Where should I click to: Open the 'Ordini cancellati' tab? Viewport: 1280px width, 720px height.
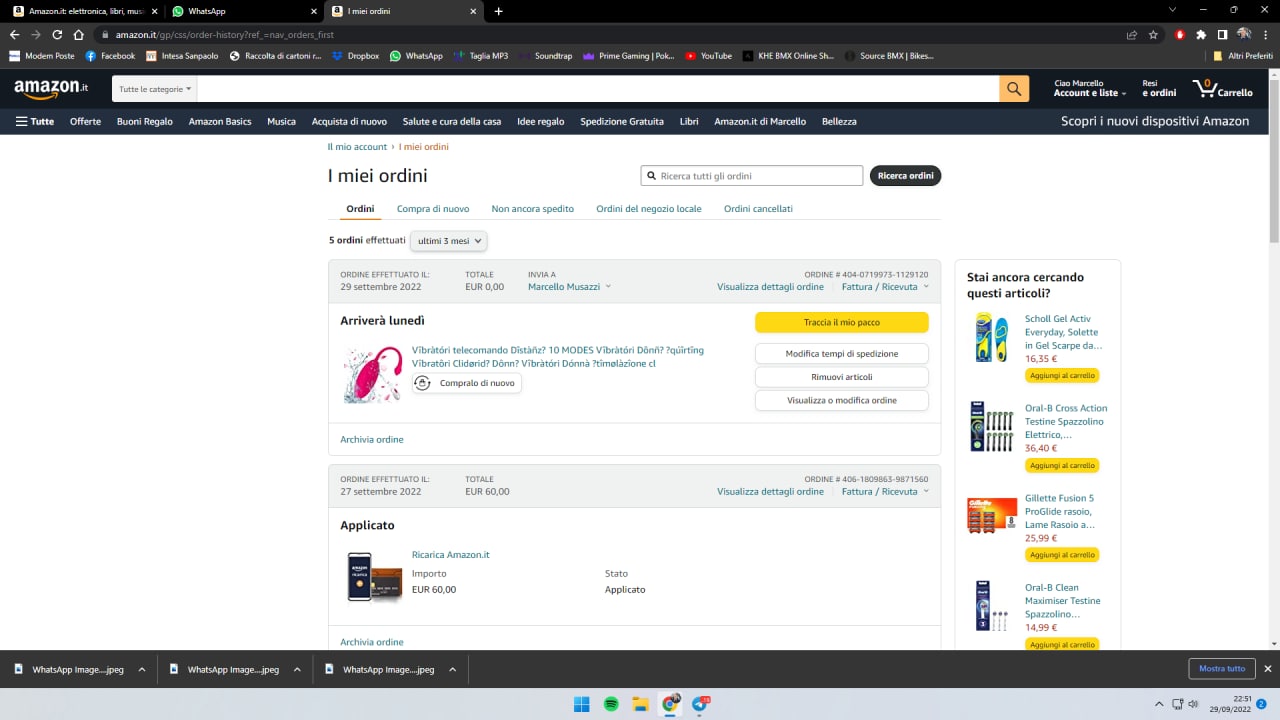coord(758,209)
